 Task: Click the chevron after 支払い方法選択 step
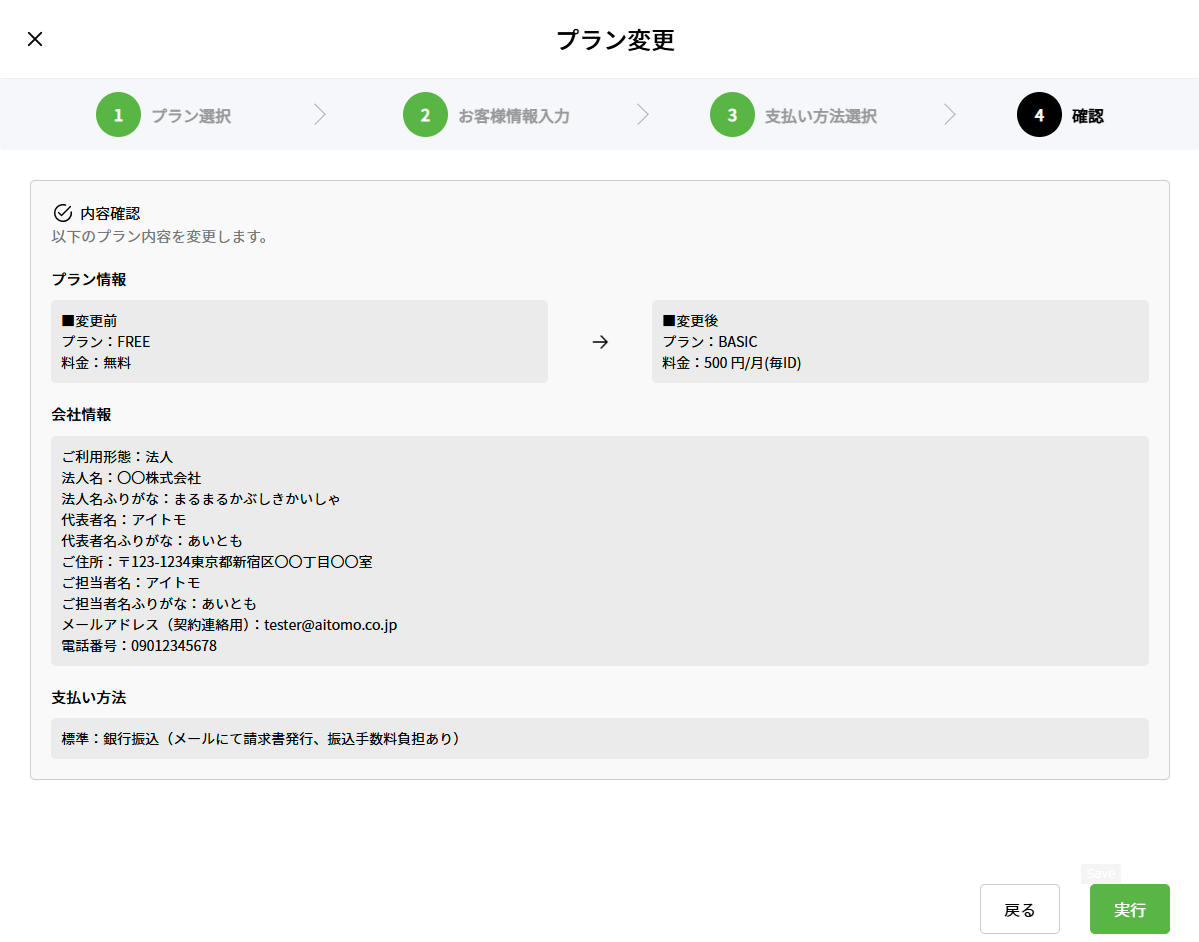pos(950,115)
